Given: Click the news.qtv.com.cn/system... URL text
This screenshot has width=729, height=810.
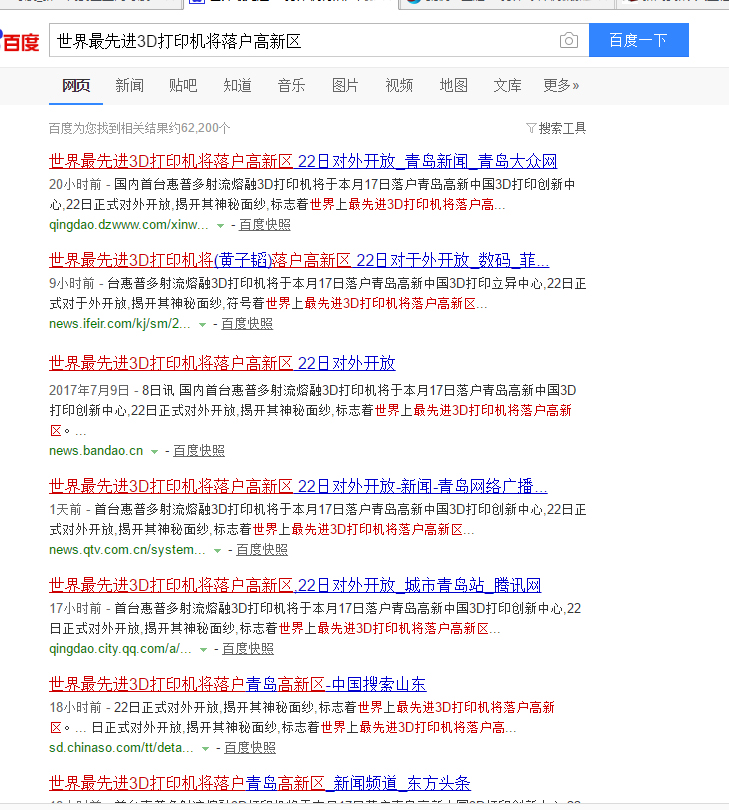Looking at the screenshot, I should click(127, 550).
